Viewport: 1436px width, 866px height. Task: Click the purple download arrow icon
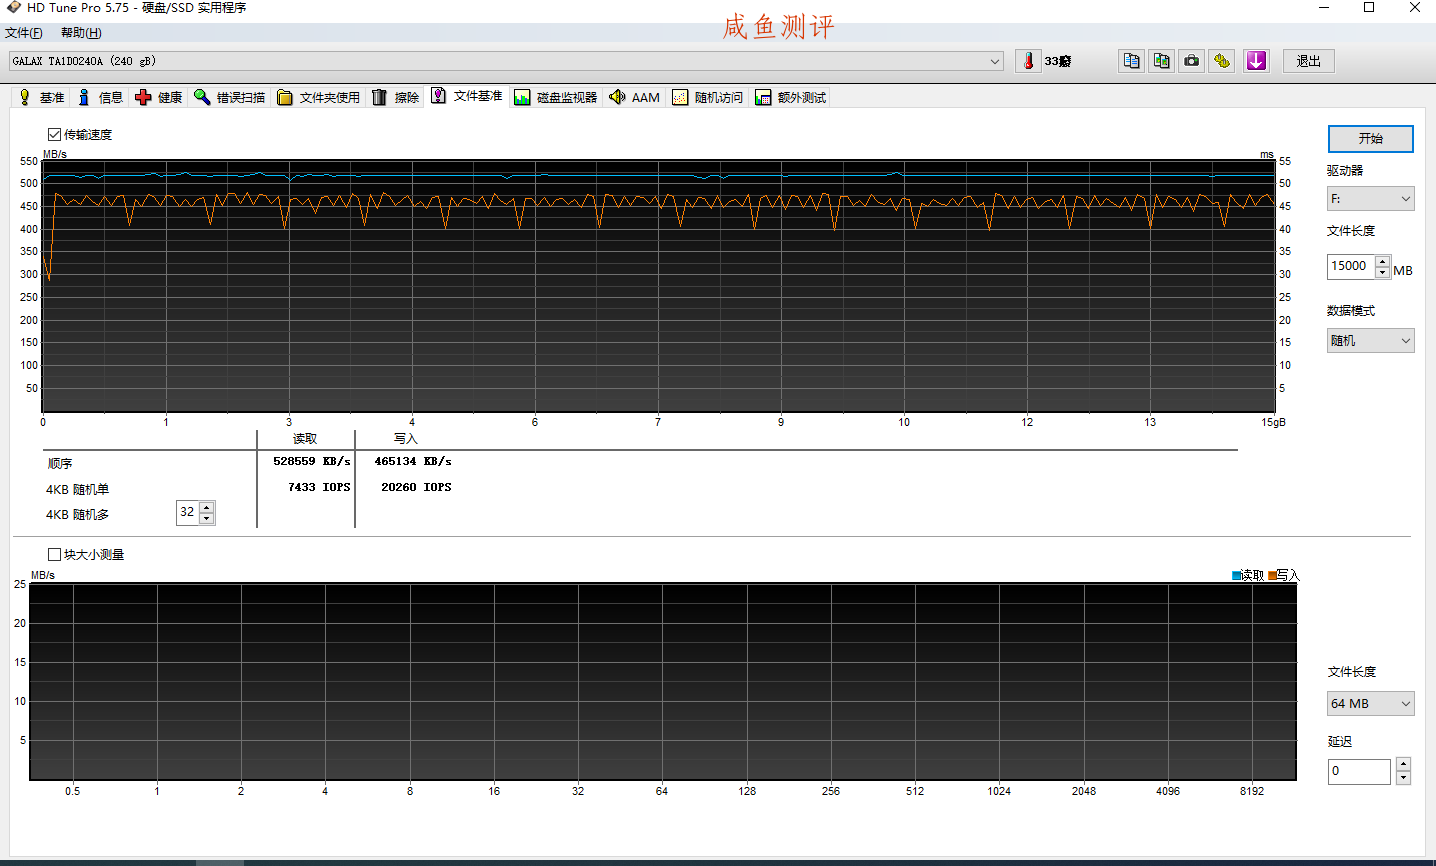click(1256, 61)
